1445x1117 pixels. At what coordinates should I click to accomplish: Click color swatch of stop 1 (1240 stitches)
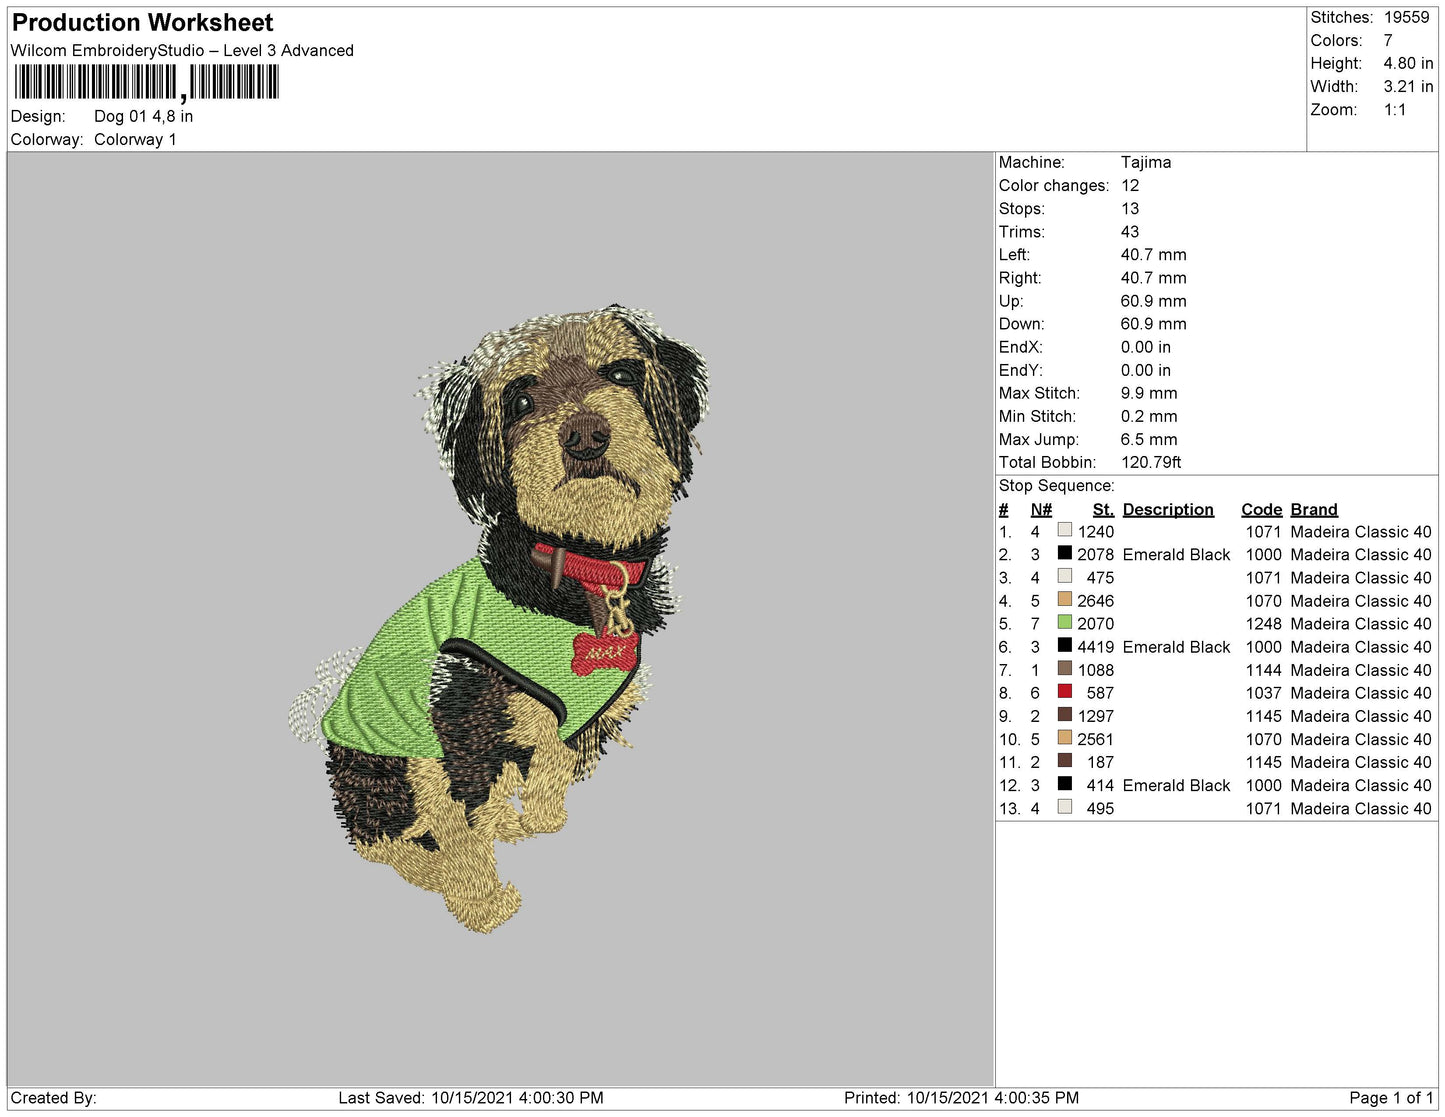[x=1065, y=530]
